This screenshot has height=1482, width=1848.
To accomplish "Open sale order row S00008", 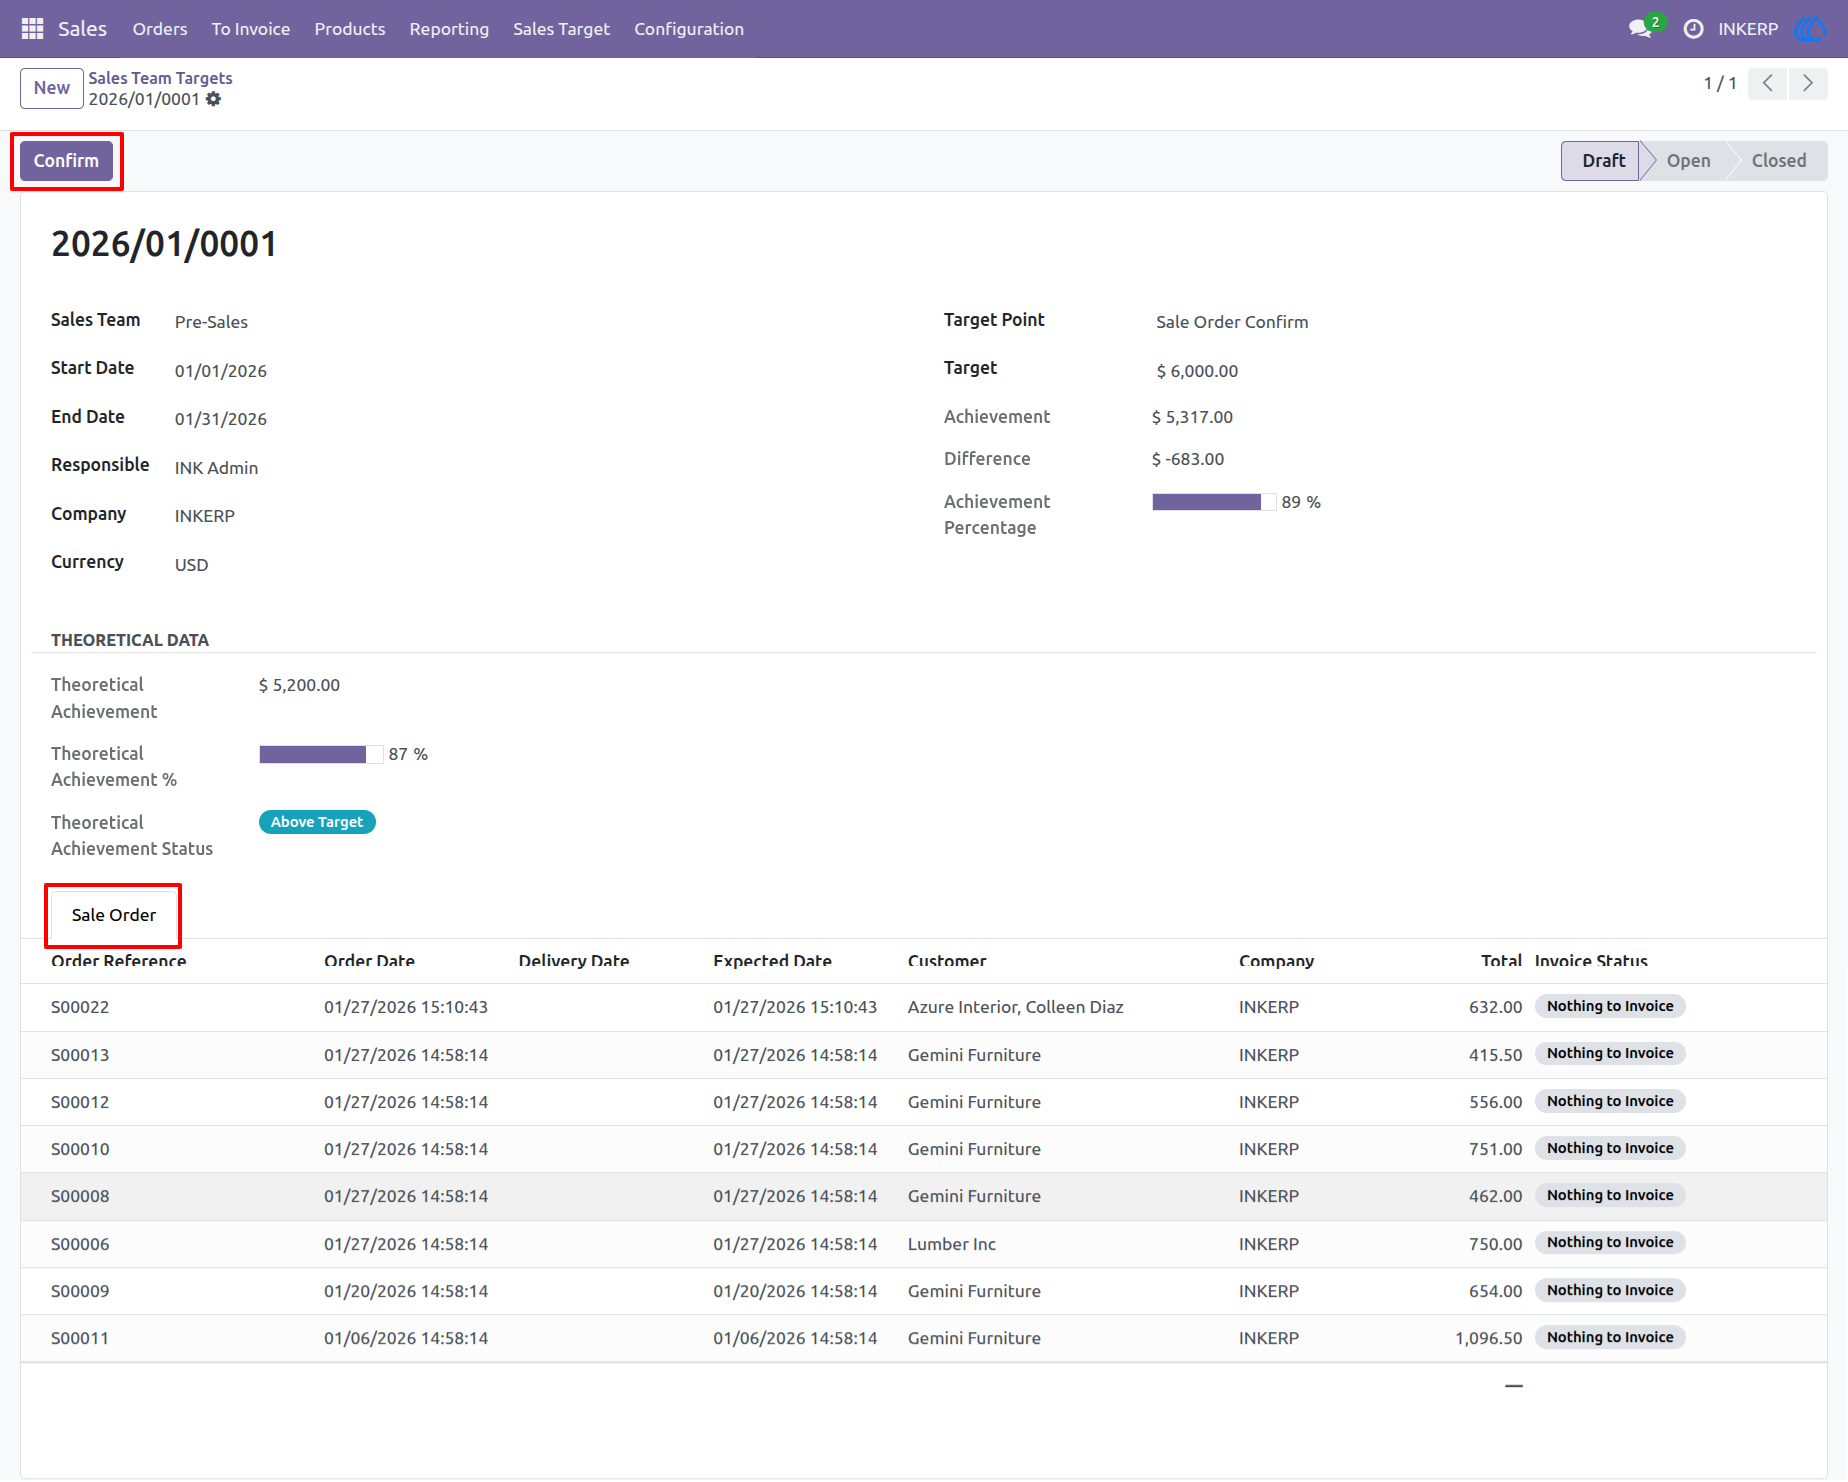I will tap(924, 1196).
